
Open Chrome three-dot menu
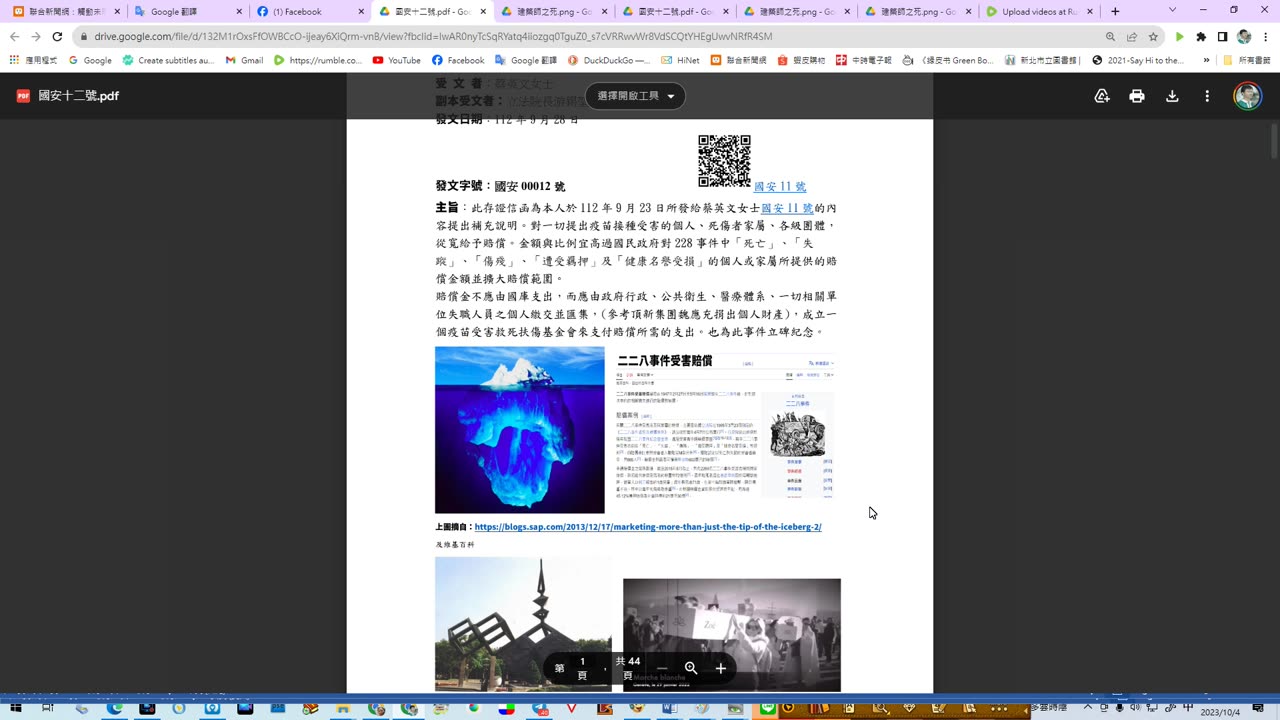pos(1265,36)
